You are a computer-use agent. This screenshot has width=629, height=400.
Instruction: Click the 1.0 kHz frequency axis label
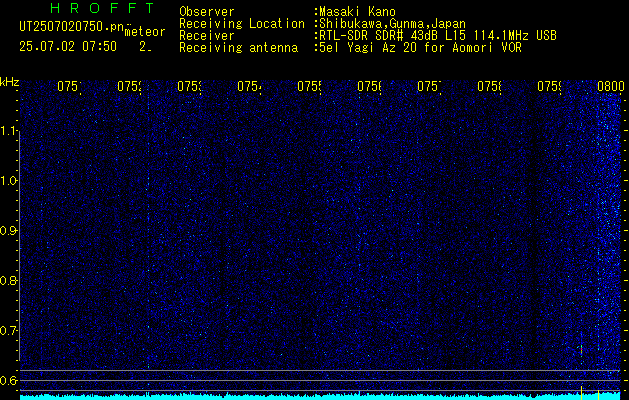[x=10, y=181]
